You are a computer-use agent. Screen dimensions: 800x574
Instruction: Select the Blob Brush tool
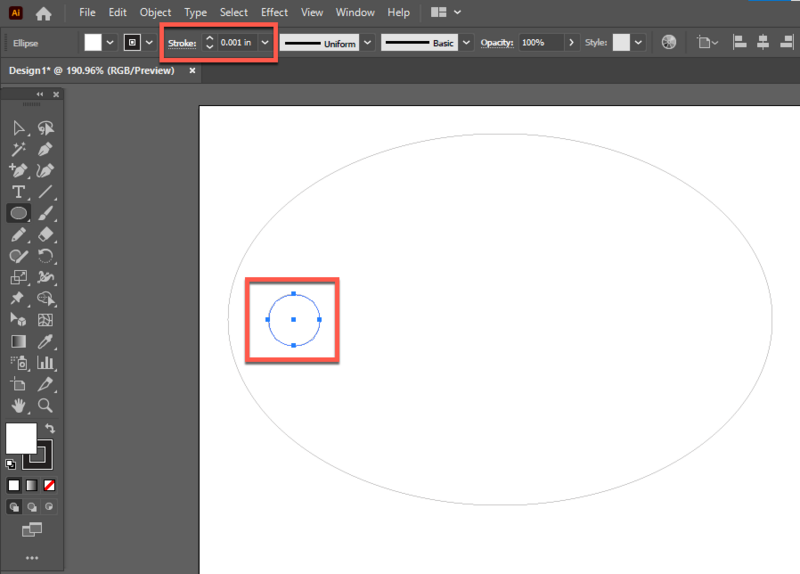point(18,256)
